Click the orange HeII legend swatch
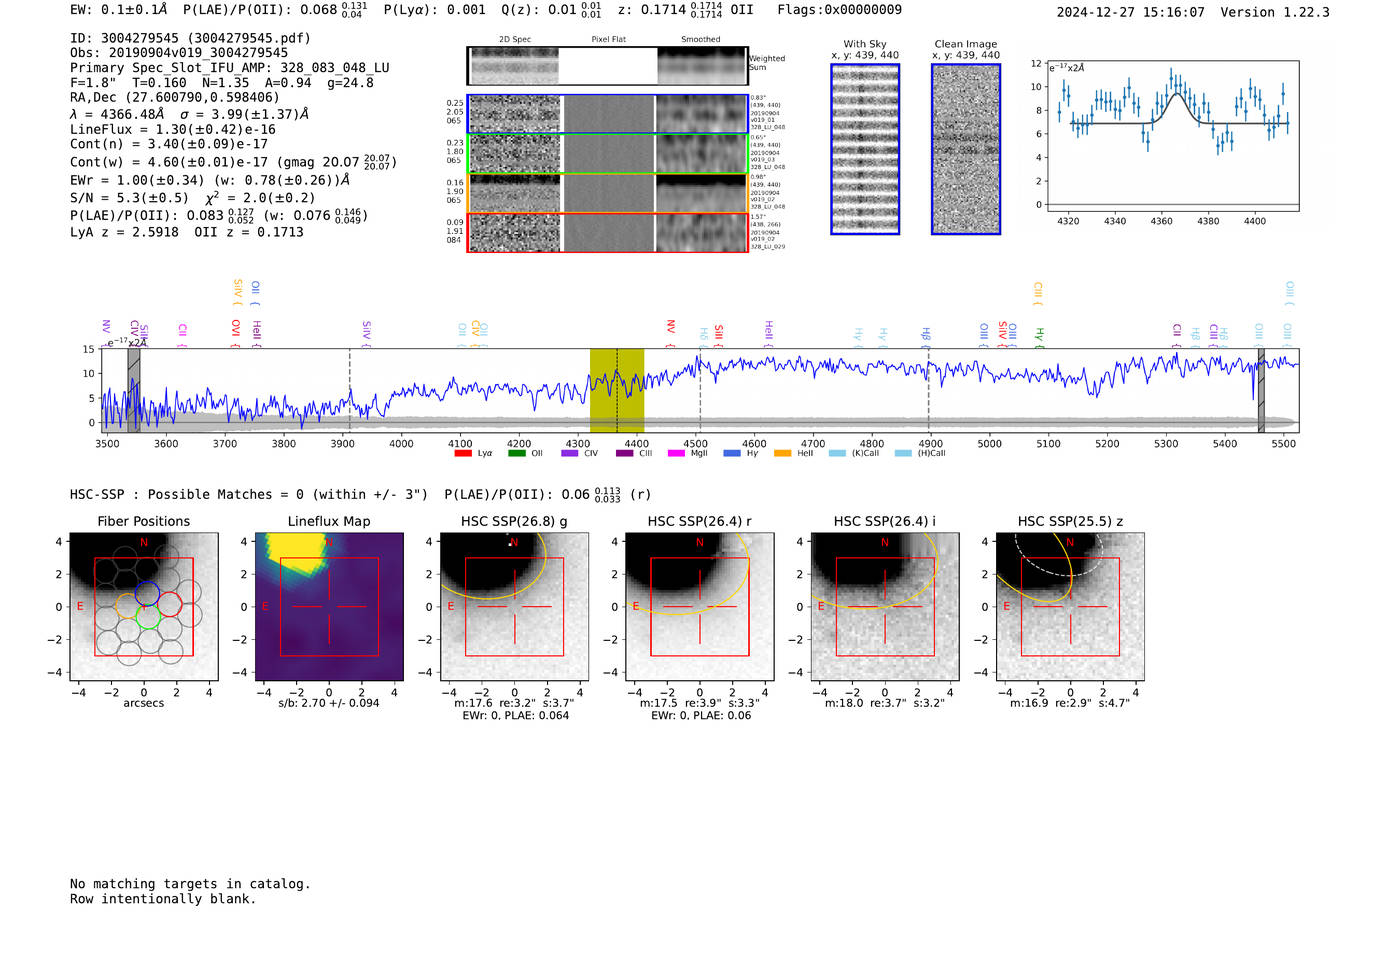This screenshot has height=953, width=1400. click(783, 453)
